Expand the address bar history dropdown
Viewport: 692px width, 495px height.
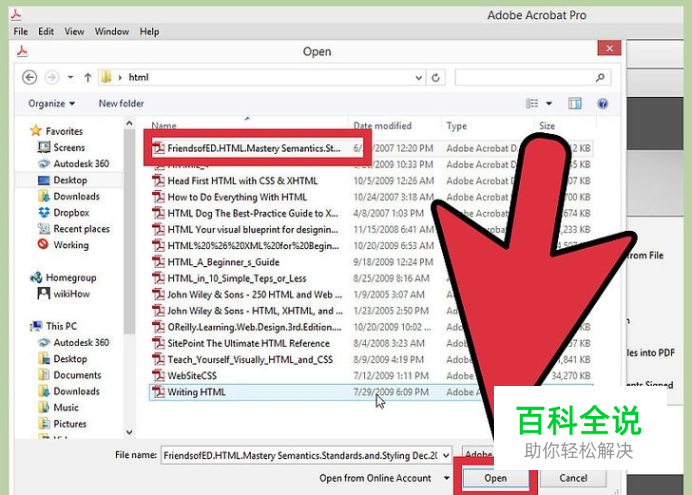pos(418,78)
